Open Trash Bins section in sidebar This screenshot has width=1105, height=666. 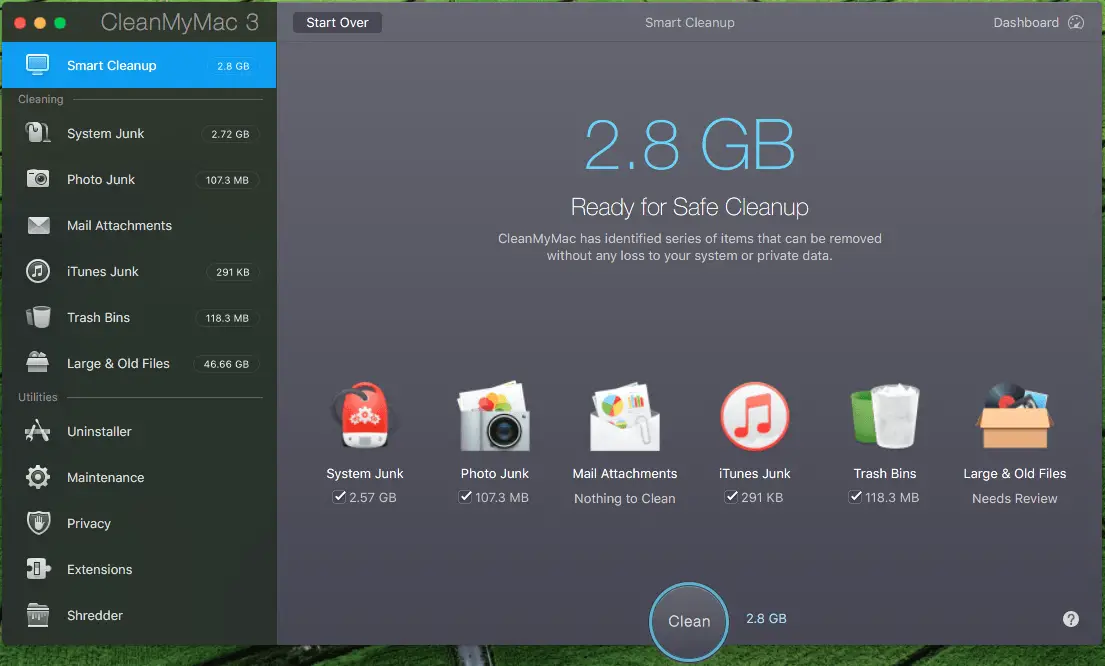point(139,317)
